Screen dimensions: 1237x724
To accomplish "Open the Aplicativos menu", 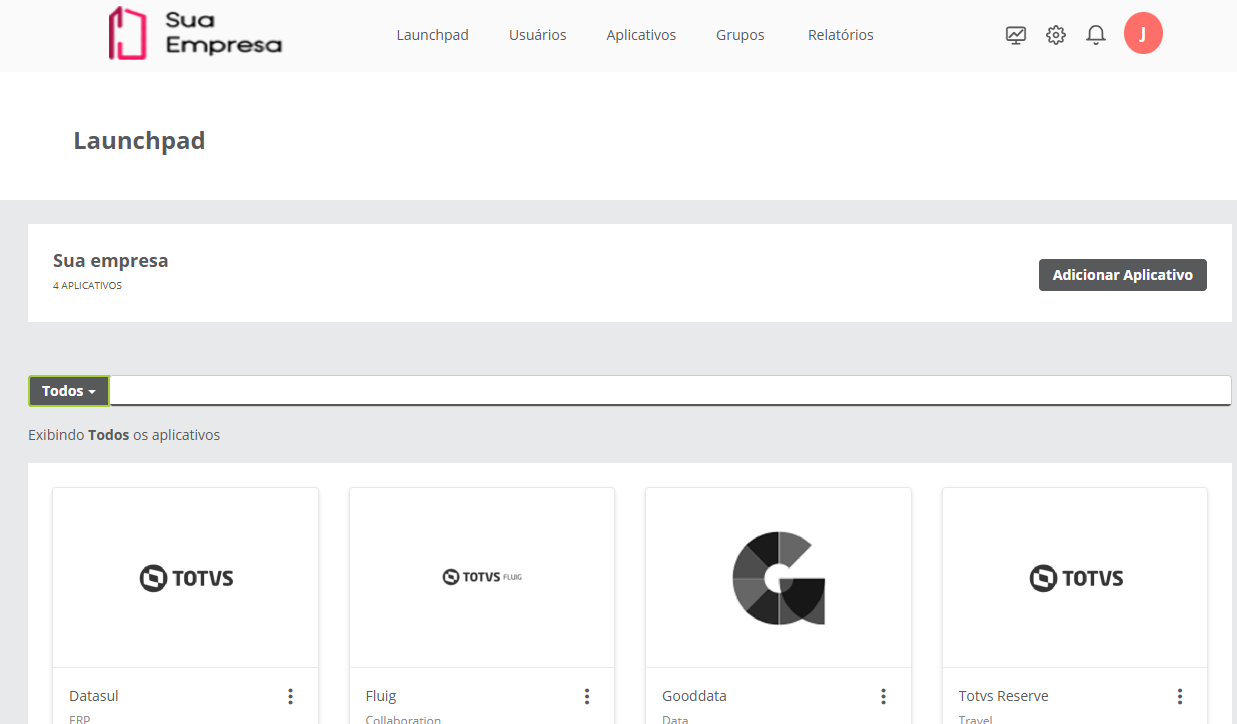I will 641,35.
